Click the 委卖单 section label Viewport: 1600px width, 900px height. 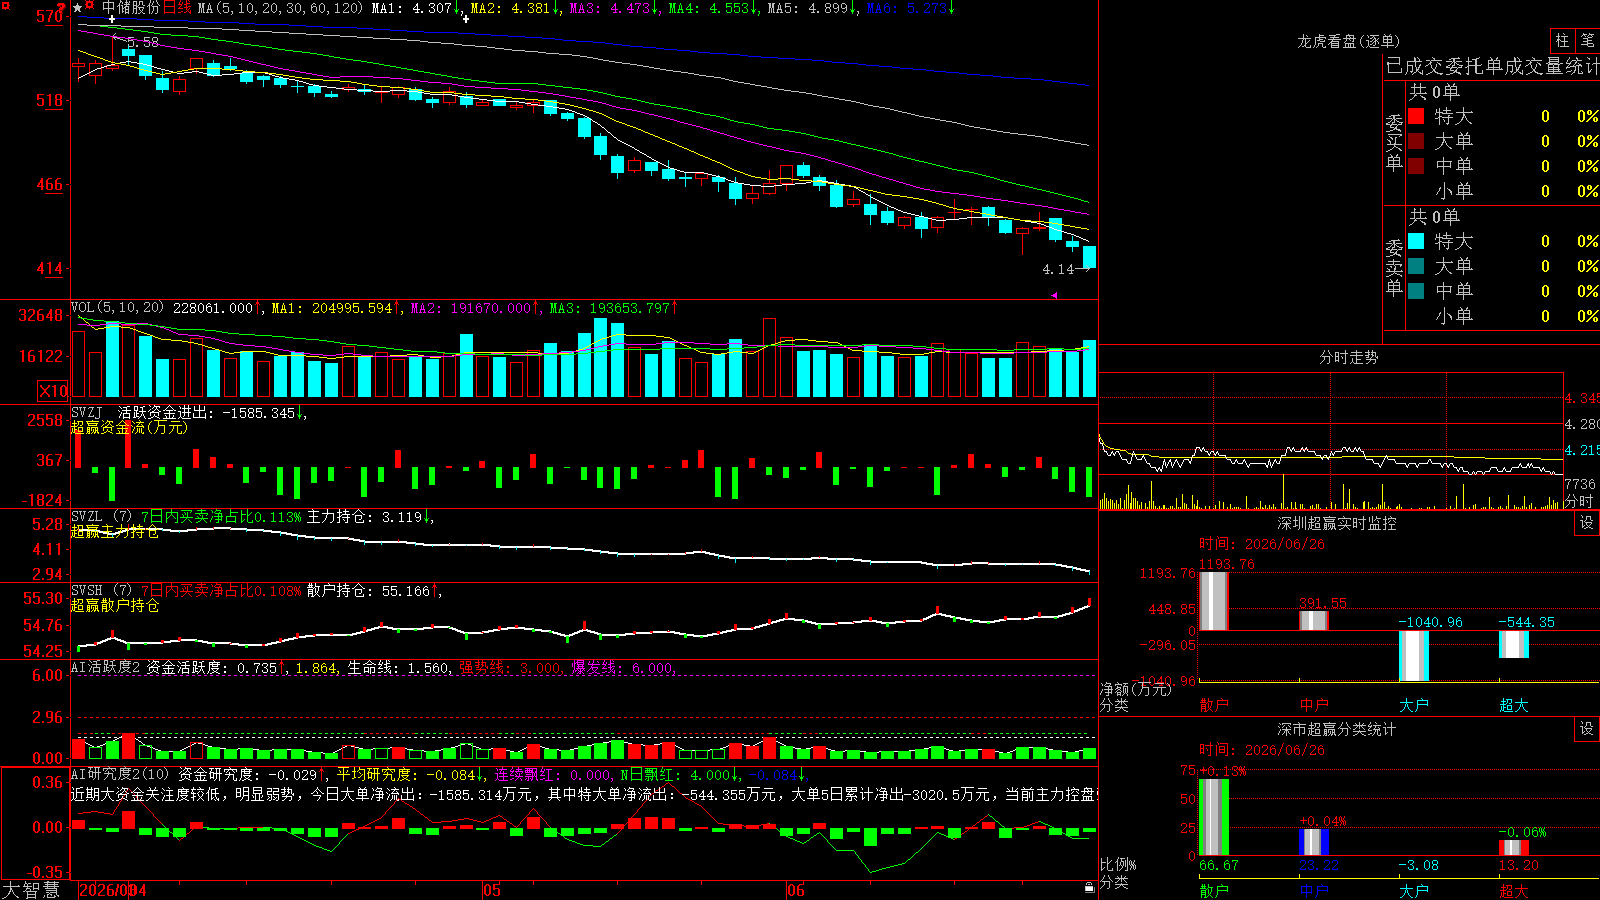pos(1394,267)
